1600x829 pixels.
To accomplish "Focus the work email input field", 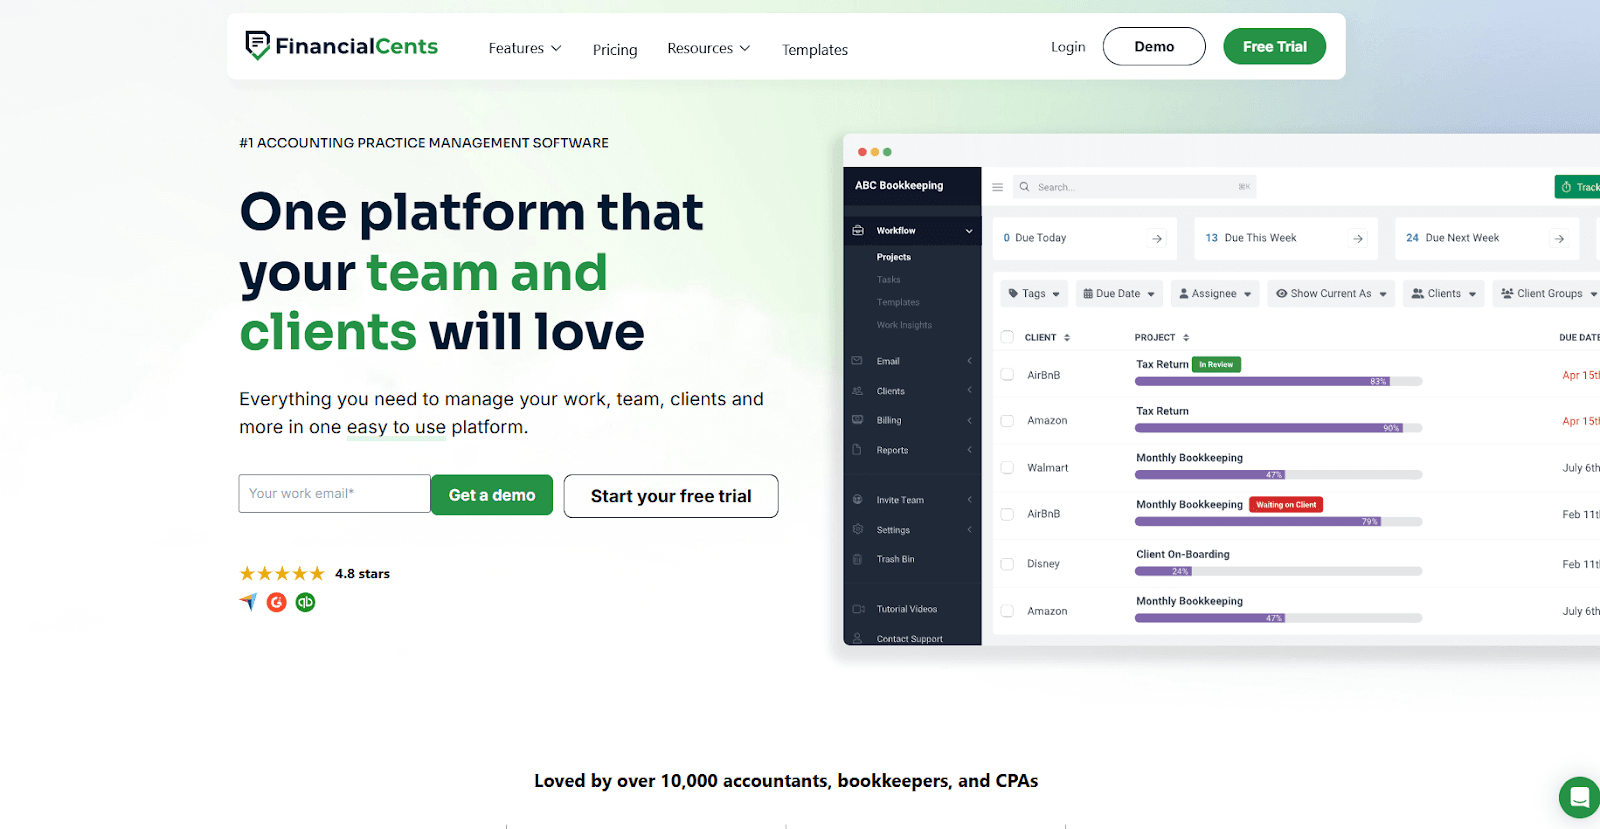I will tap(334, 493).
